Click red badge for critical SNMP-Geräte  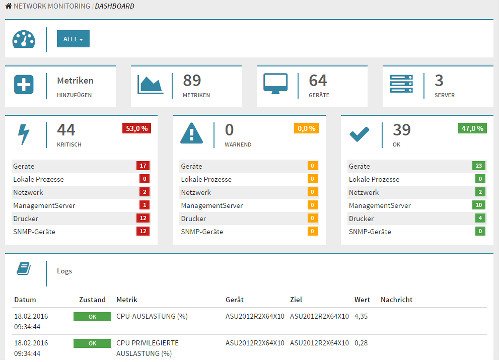pos(143,231)
